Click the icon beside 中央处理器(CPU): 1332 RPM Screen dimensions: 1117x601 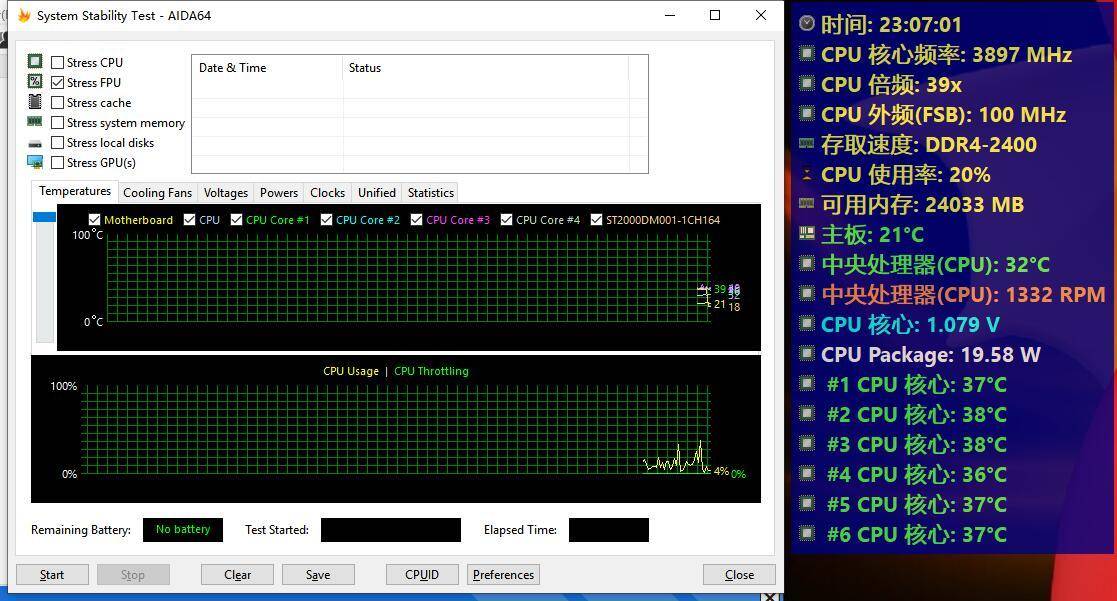pos(806,293)
